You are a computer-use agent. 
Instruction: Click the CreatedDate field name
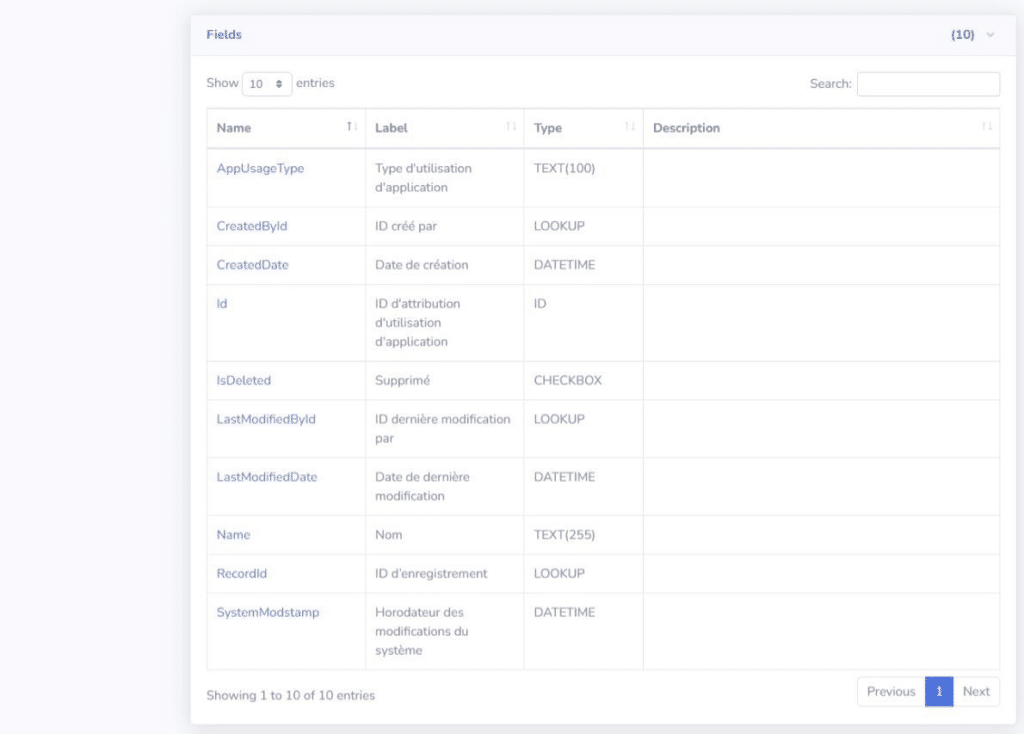click(253, 265)
